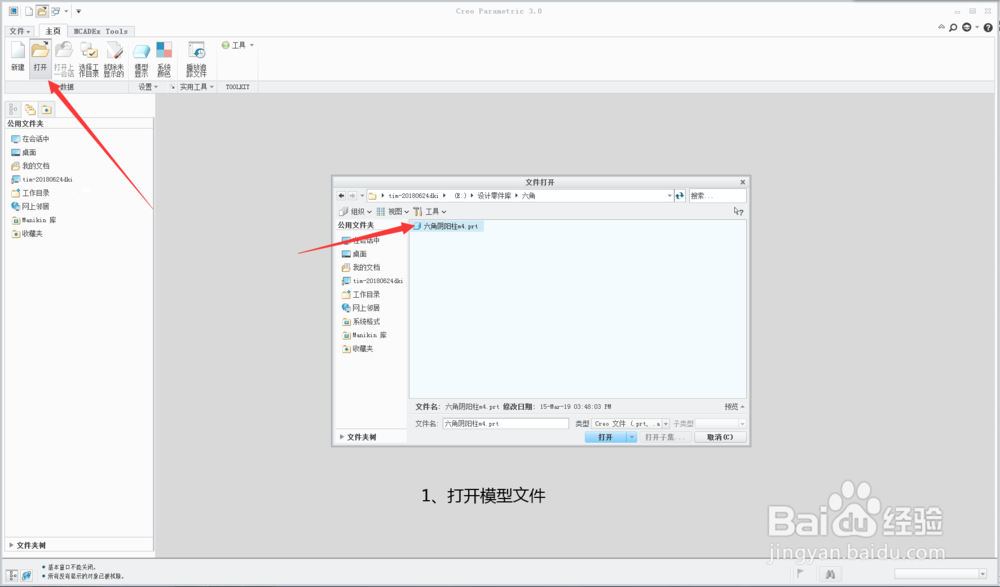Open selection filter combo box in status bar
Screen dimensions: 1000x587
tap(941, 574)
